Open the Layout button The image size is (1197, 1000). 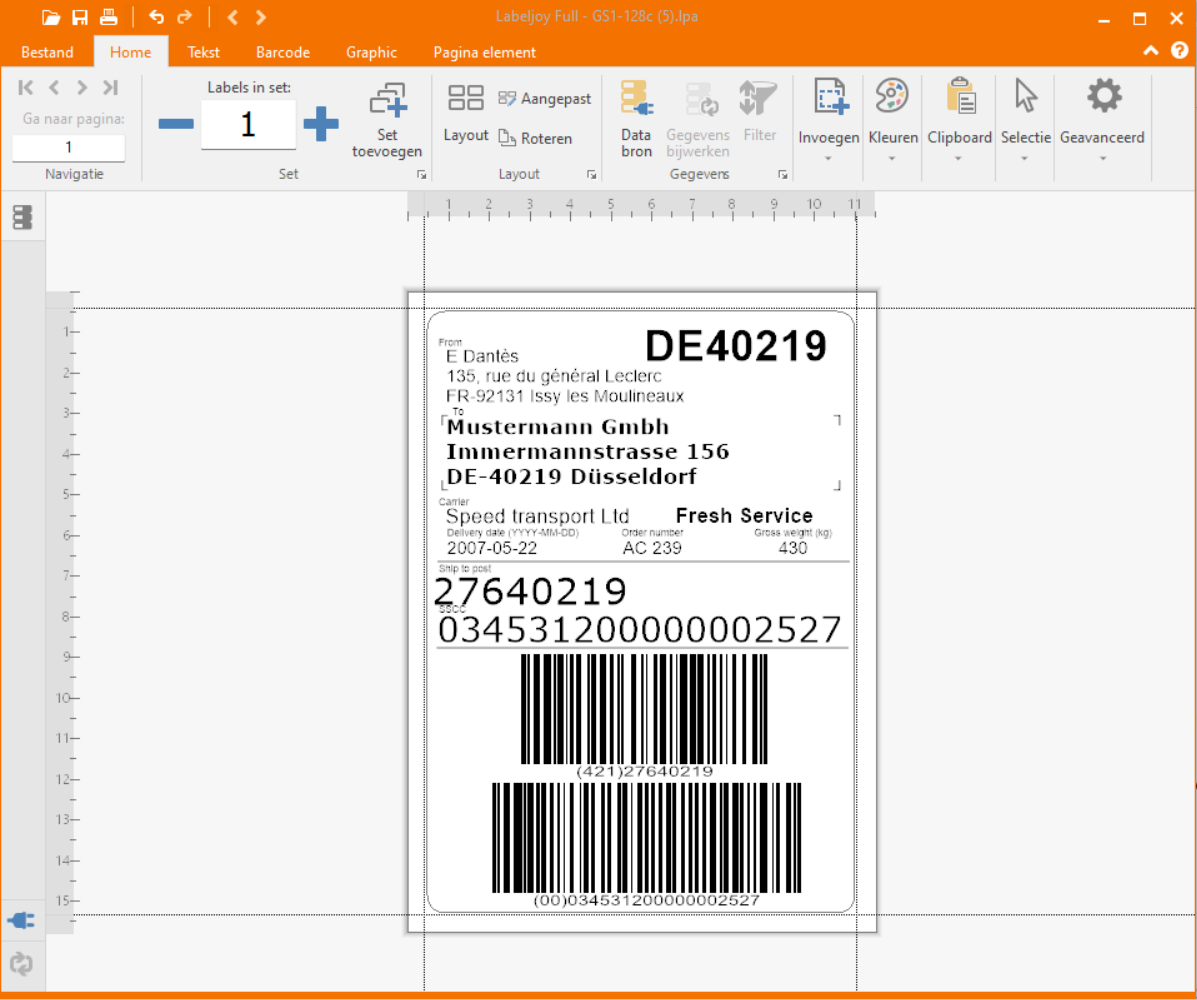(x=466, y=113)
